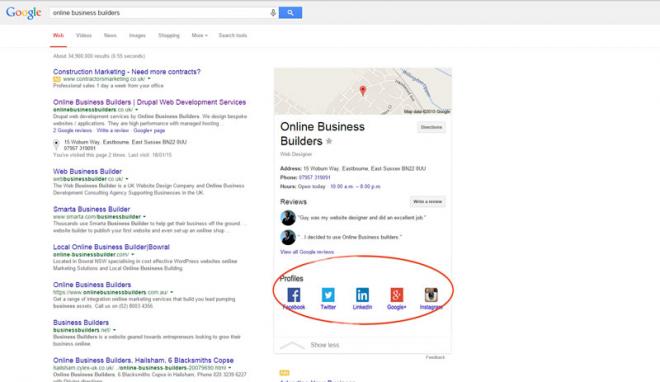Image resolution: width=660 pixels, height=382 pixels.
Task: Click the blue search magnifier button
Action: click(x=290, y=13)
